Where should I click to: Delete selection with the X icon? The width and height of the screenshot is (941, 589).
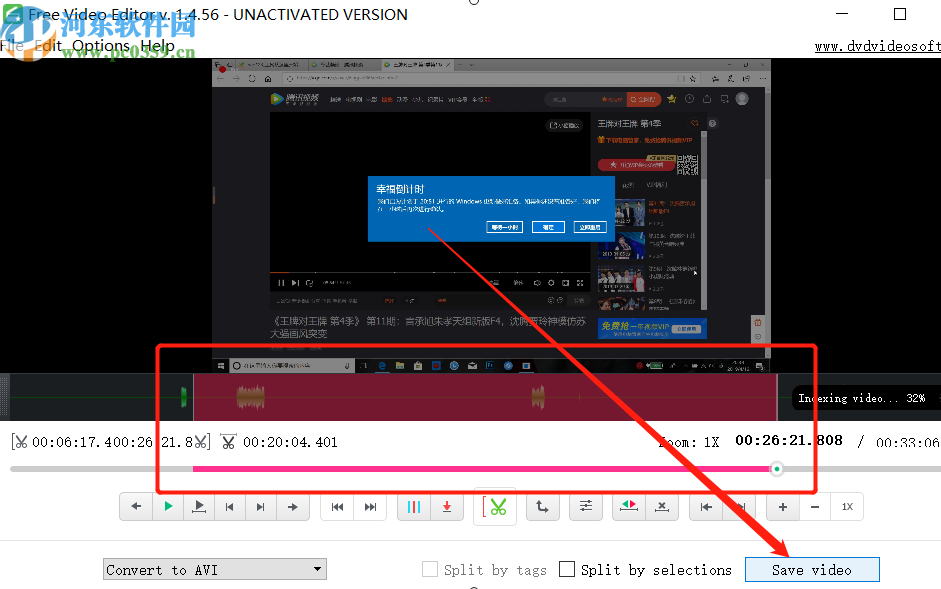click(x=662, y=506)
